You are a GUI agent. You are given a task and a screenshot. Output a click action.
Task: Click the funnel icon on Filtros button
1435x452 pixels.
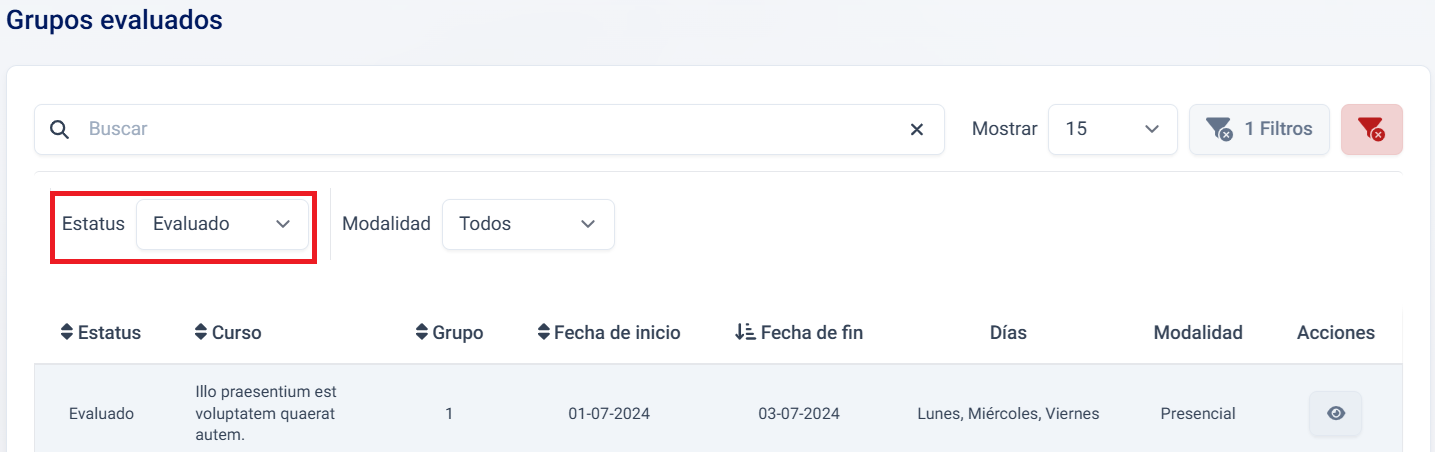tap(1218, 130)
